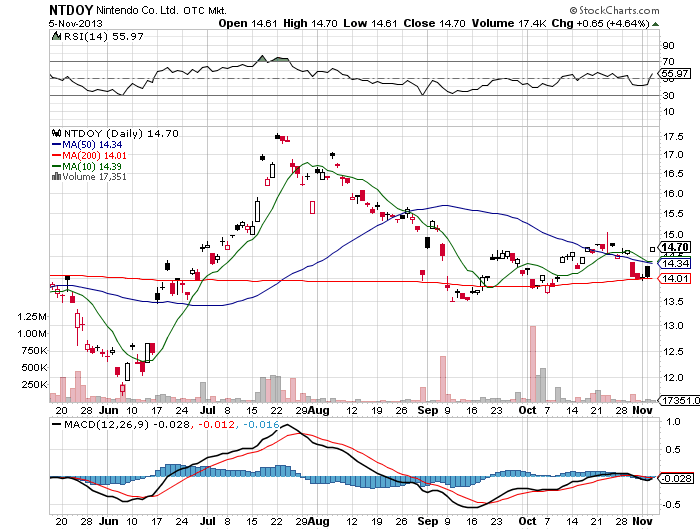
Task: Click the Low 14.61 value
Action: tap(370, 23)
